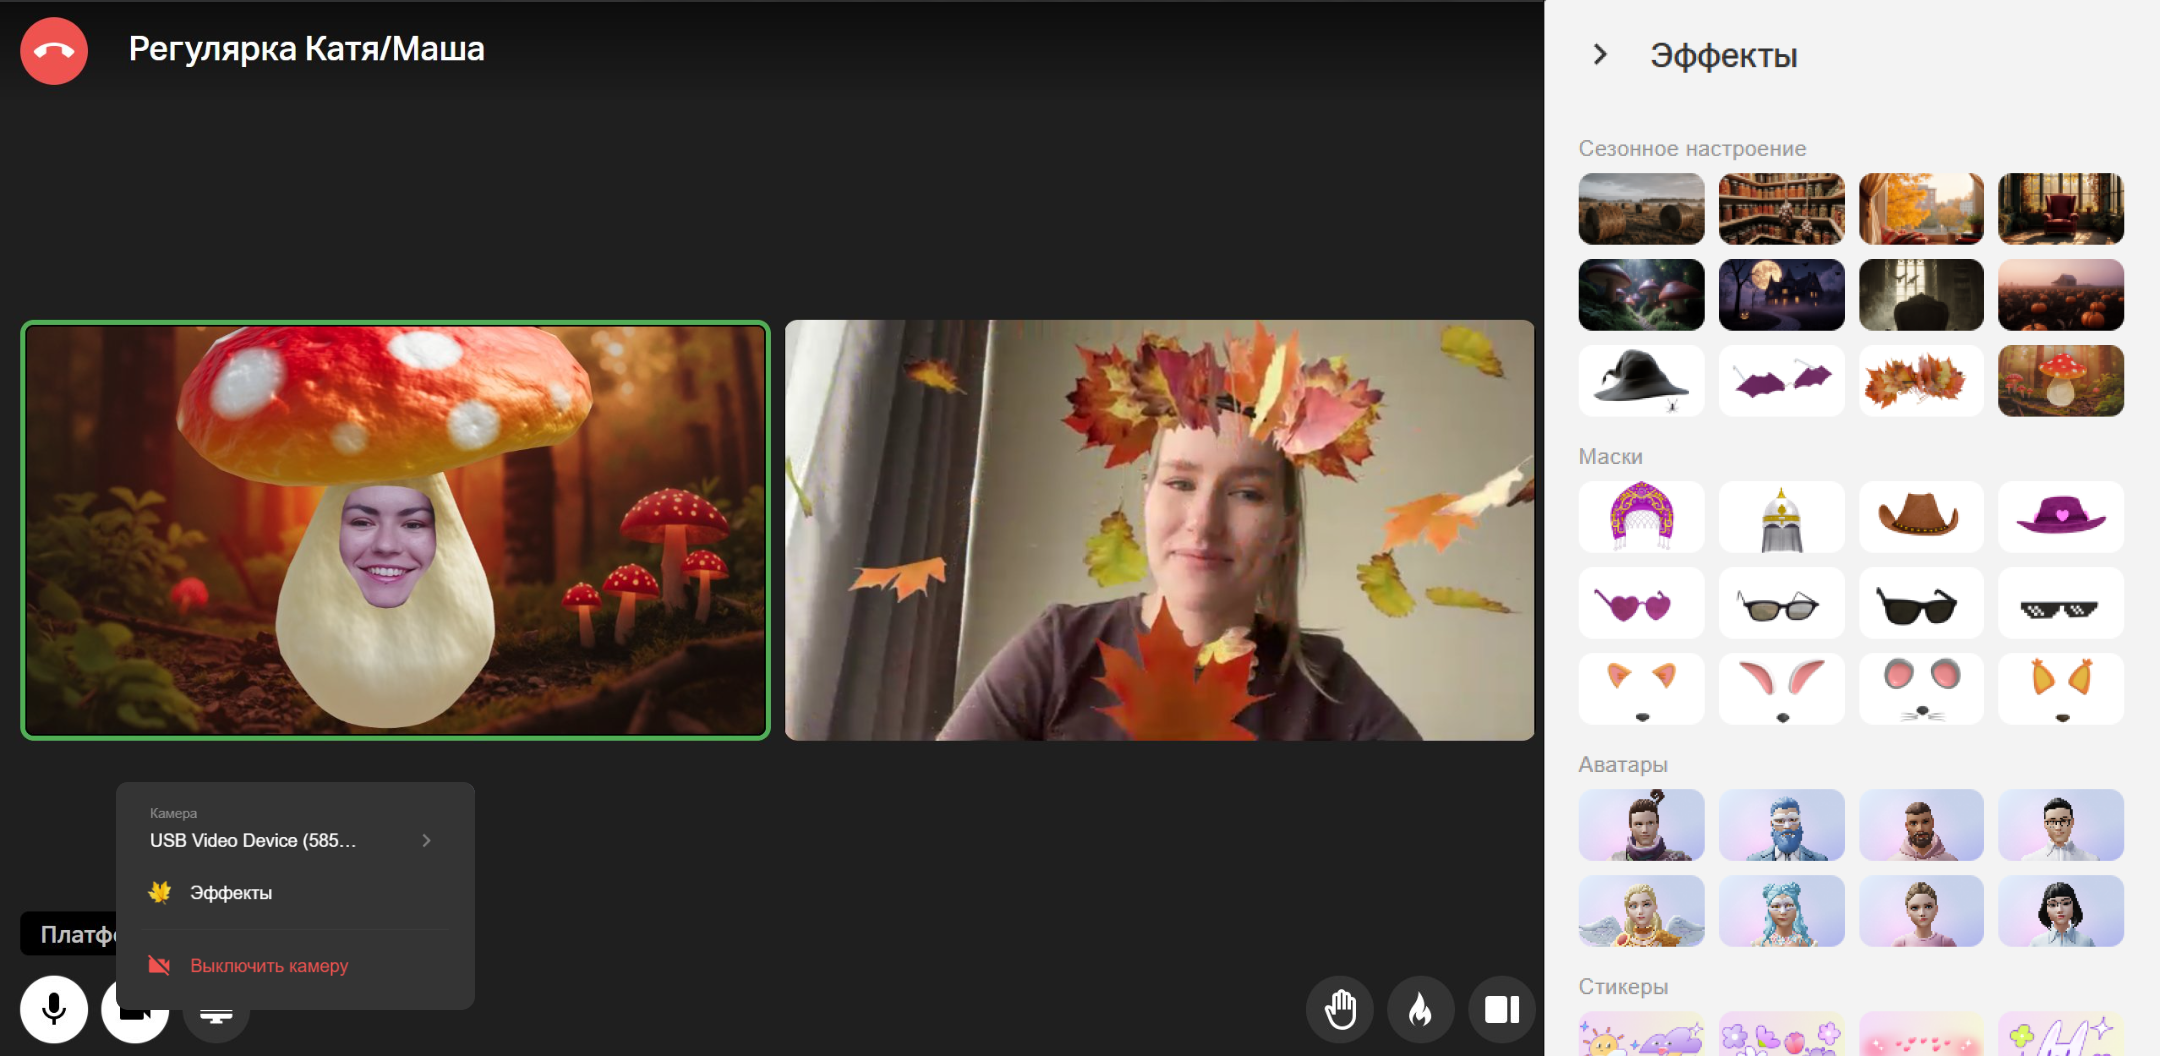Raise hand using the hand icon
2160x1056 pixels.
1340,1010
